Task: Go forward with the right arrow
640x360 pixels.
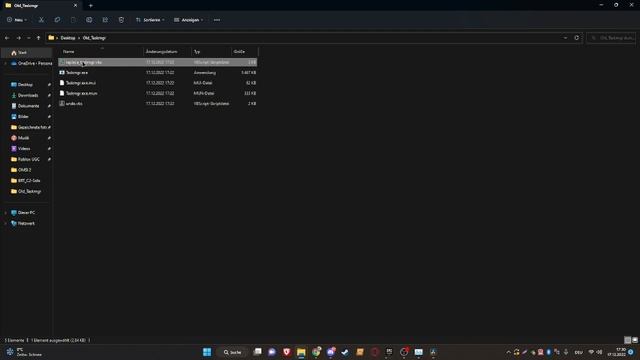Action: click(18, 38)
